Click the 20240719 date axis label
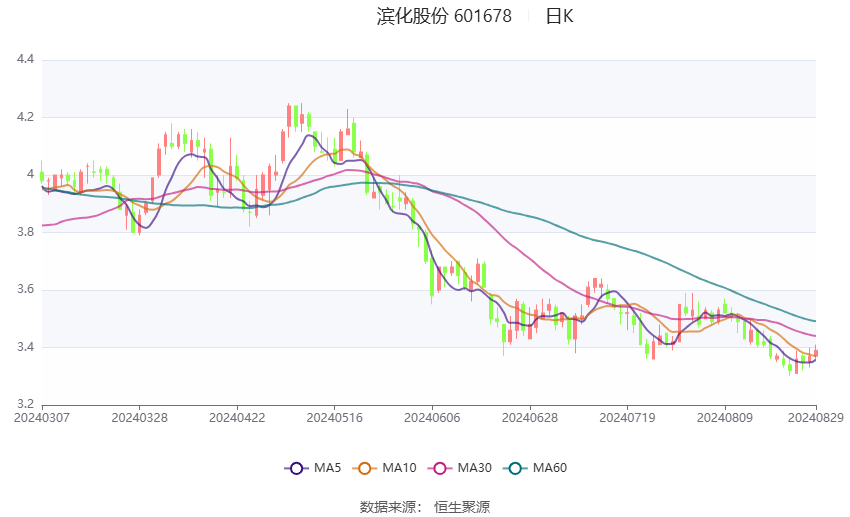This screenshot has width=850, height=517. (x=627, y=418)
